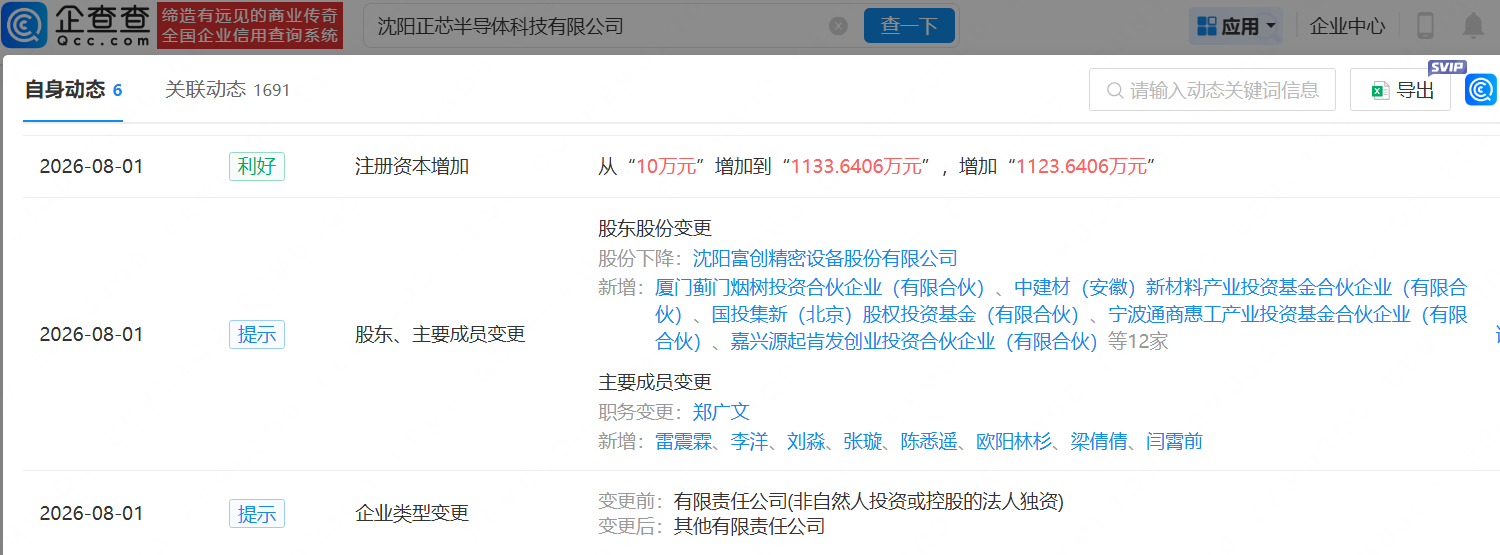Open the 应用 dropdown menu
The image size is (1500, 555).
[x=1236, y=26]
